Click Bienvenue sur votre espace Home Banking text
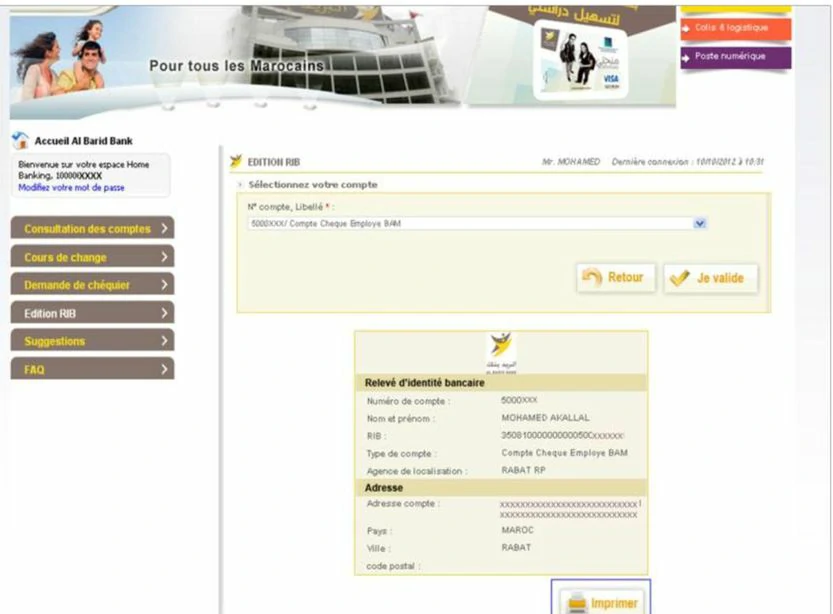Screen dimensions: 833x614 [83, 170]
